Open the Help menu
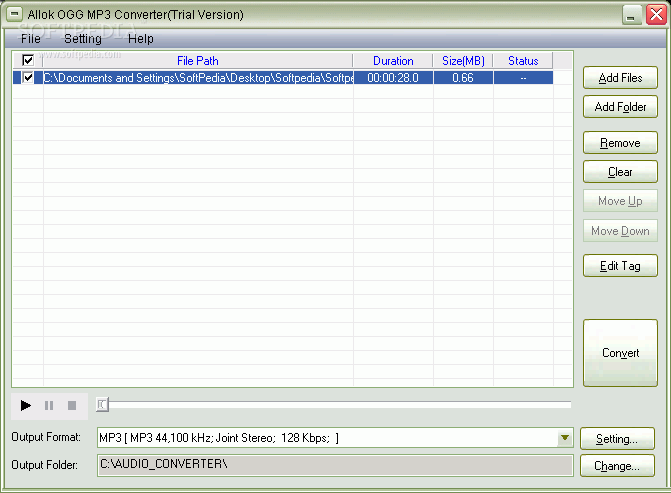Viewport: 671px width, 493px height. 140,39
